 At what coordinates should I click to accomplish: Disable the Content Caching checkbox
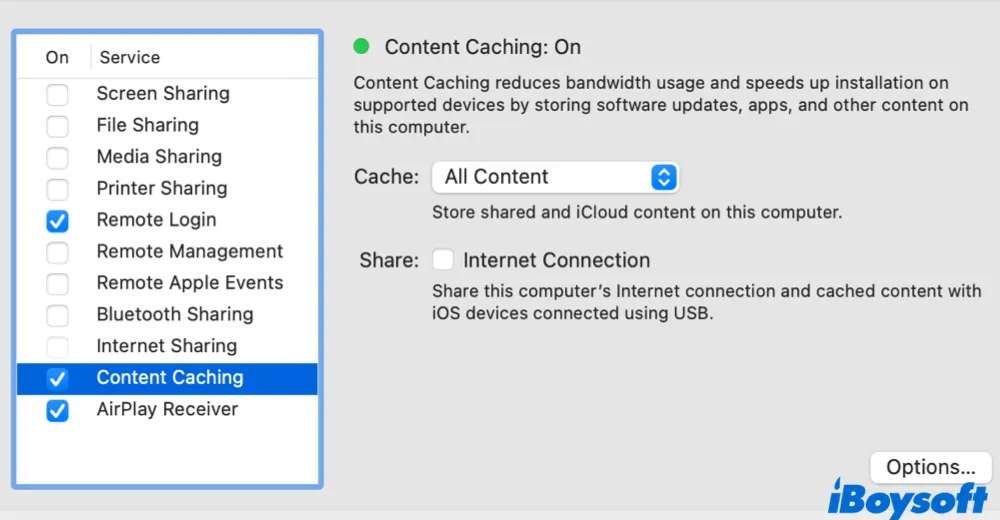(58, 378)
